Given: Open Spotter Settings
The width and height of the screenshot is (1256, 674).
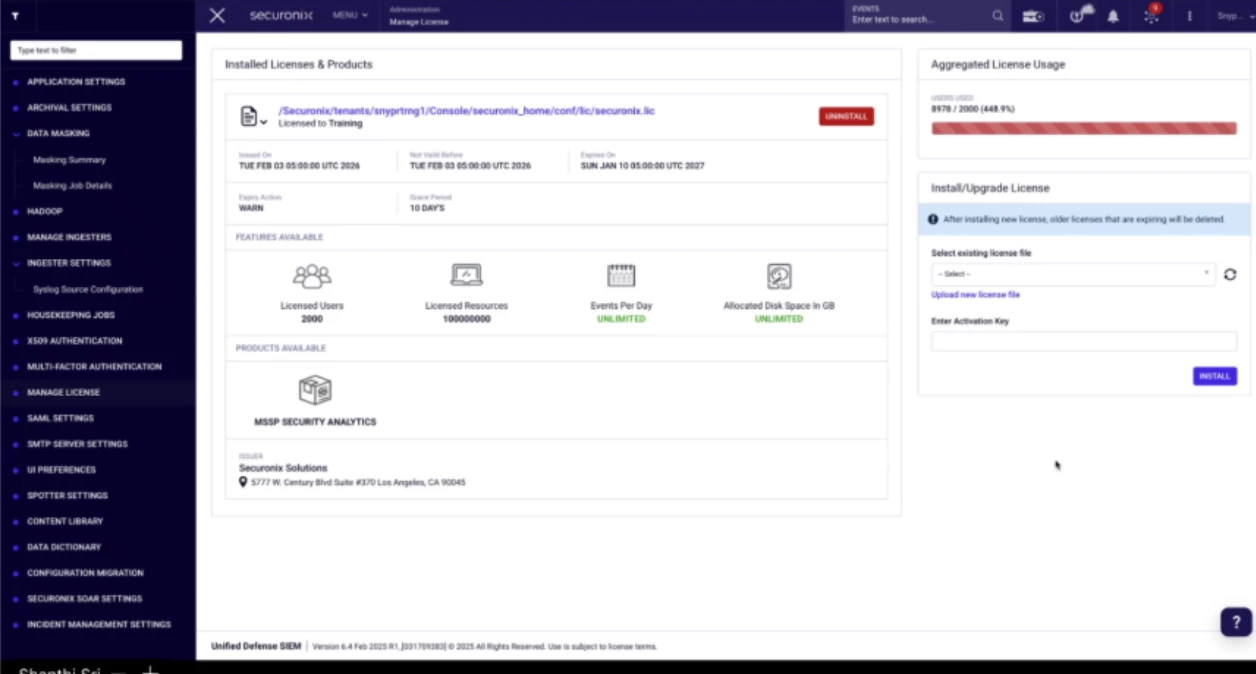Looking at the screenshot, I should (x=67, y=496).
